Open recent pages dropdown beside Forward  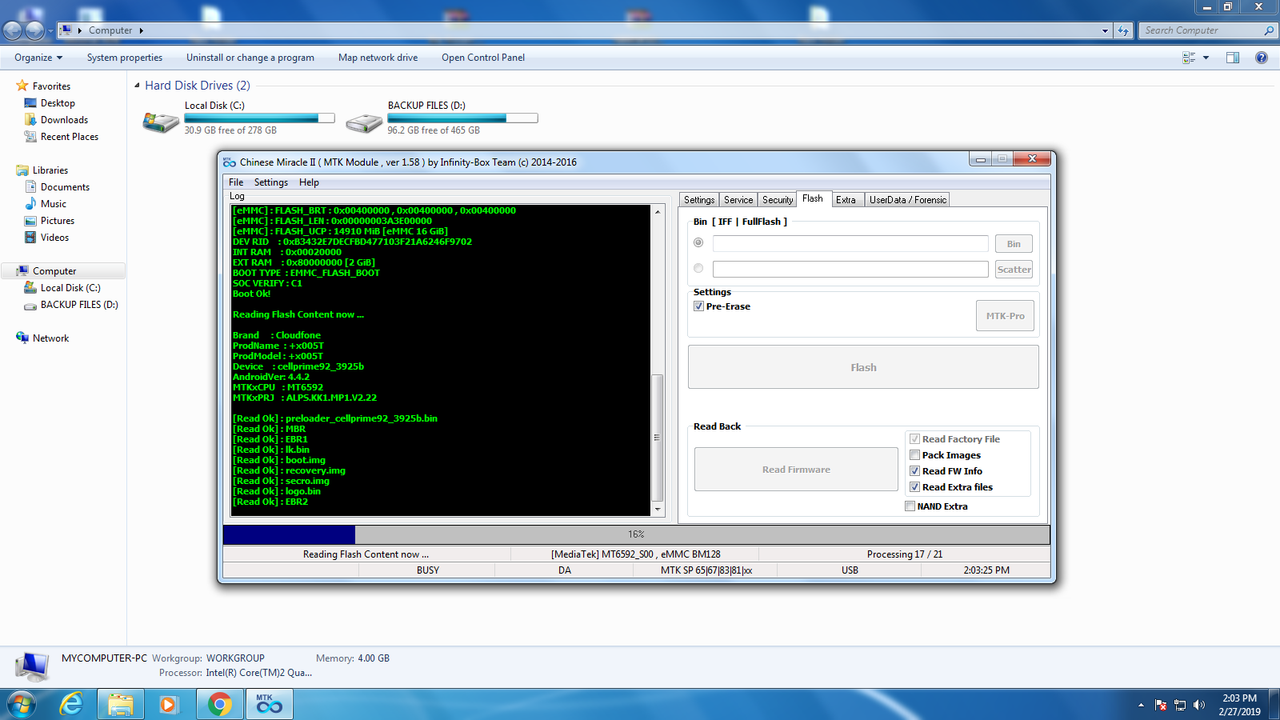coord(50,31)
